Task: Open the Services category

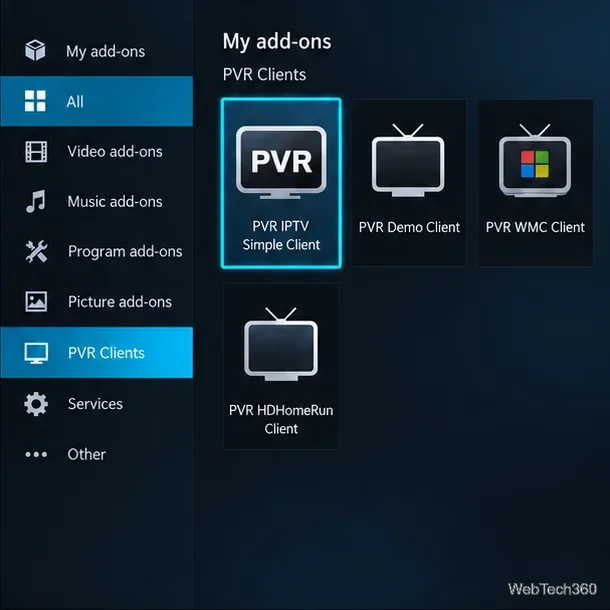Action: pyautogui.click(x=95, y=404)
